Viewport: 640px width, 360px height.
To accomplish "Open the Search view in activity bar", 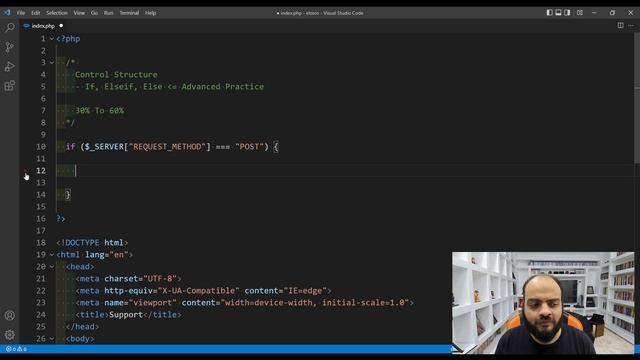I will click(9, 27).
